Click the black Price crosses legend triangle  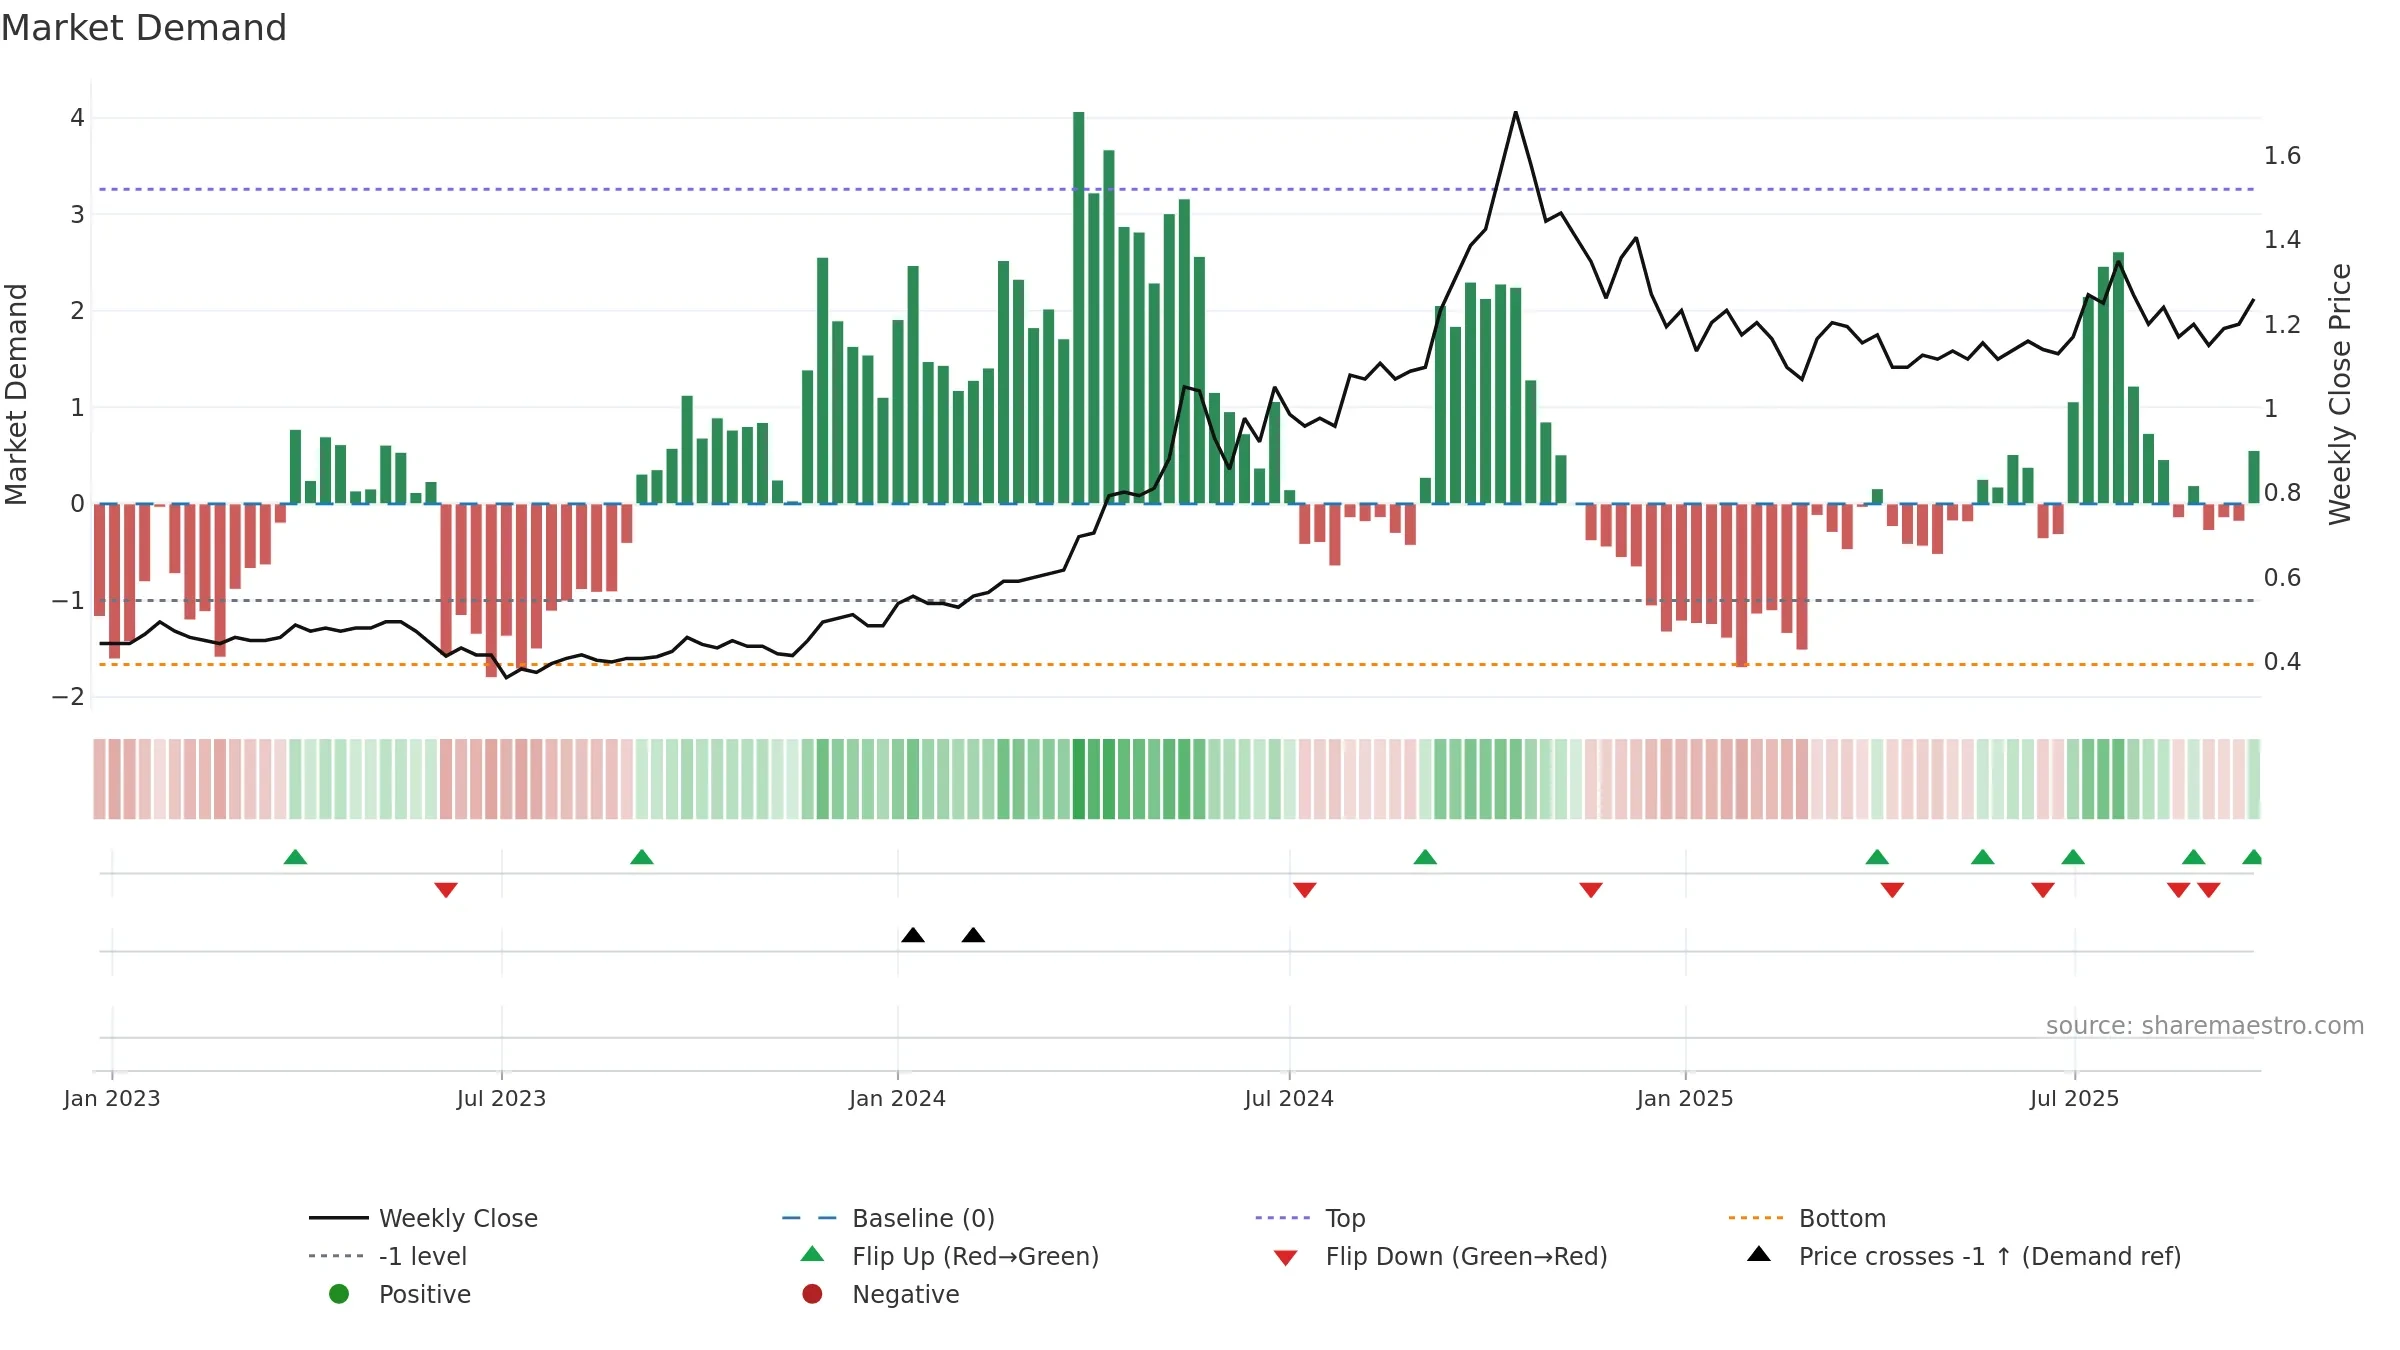[x=1759, y=1254]
